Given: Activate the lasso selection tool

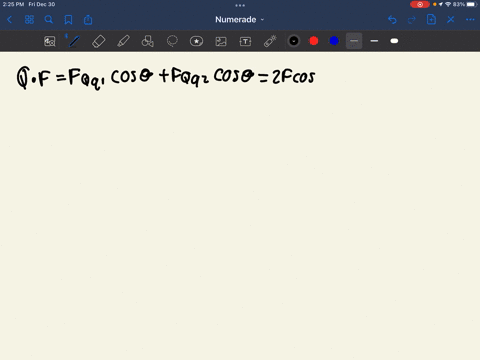Looking at the screenshot, I should [172, 41].
